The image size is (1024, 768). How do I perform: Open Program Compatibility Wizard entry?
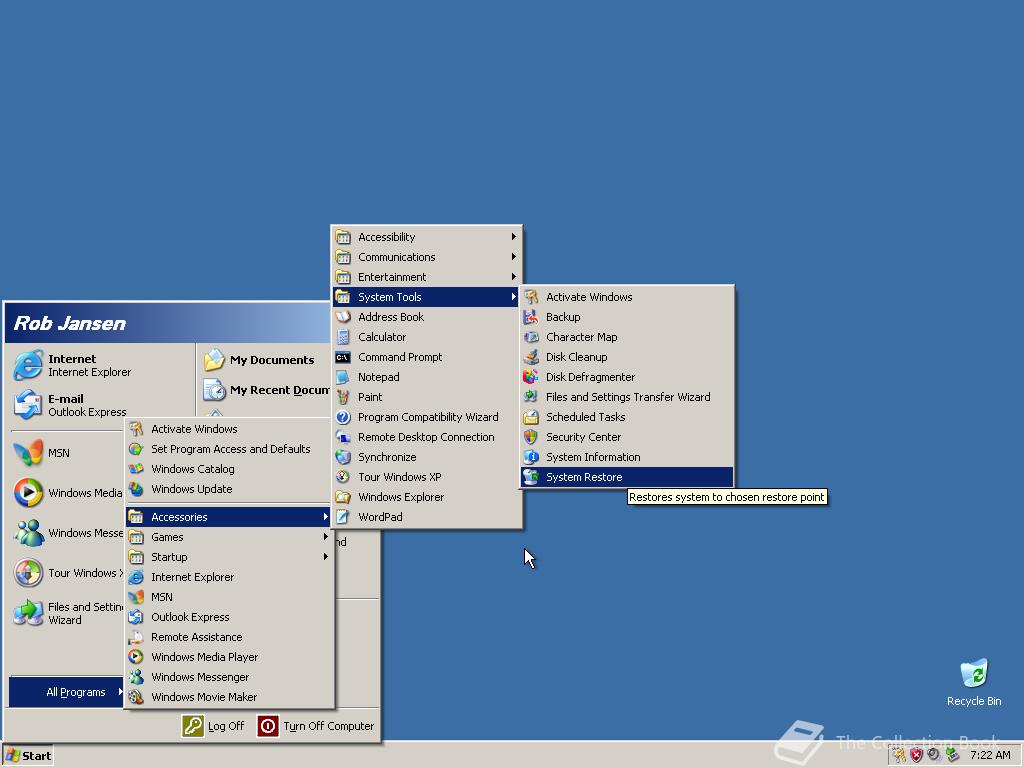(x=426, y=417)
